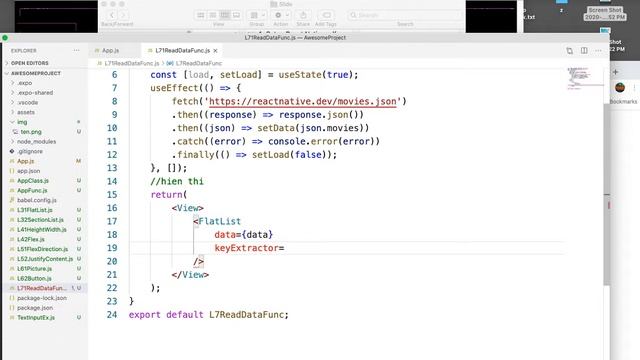Open the app.json file
Image resolution: width=640 pixels, height=360 pixels.
click(28, 171)
